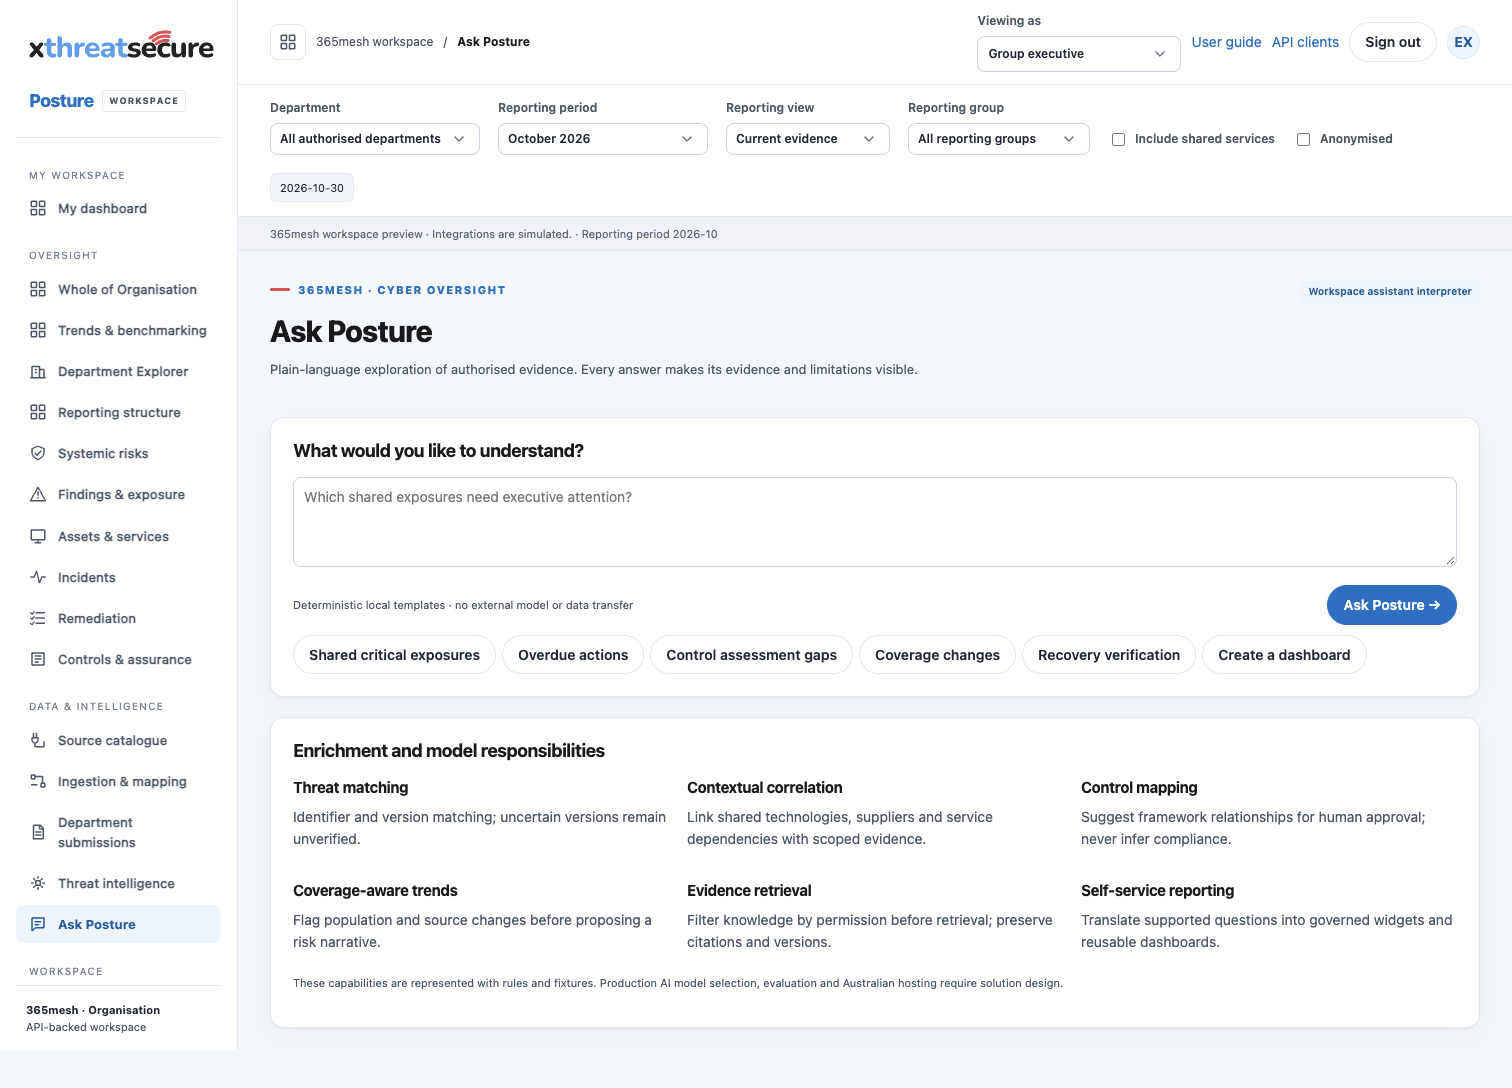The width and height of the screenshot is (1512, 1088).
Task: Select Shared critical exposures suggestion chip
Action: (x=394, y=655)
